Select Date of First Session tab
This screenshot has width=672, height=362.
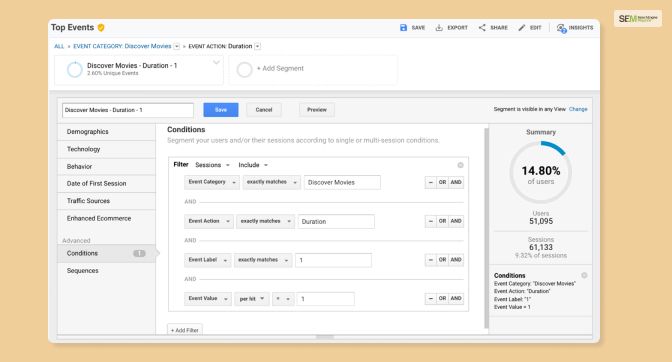pyautogui.click(x=106, y=184)
